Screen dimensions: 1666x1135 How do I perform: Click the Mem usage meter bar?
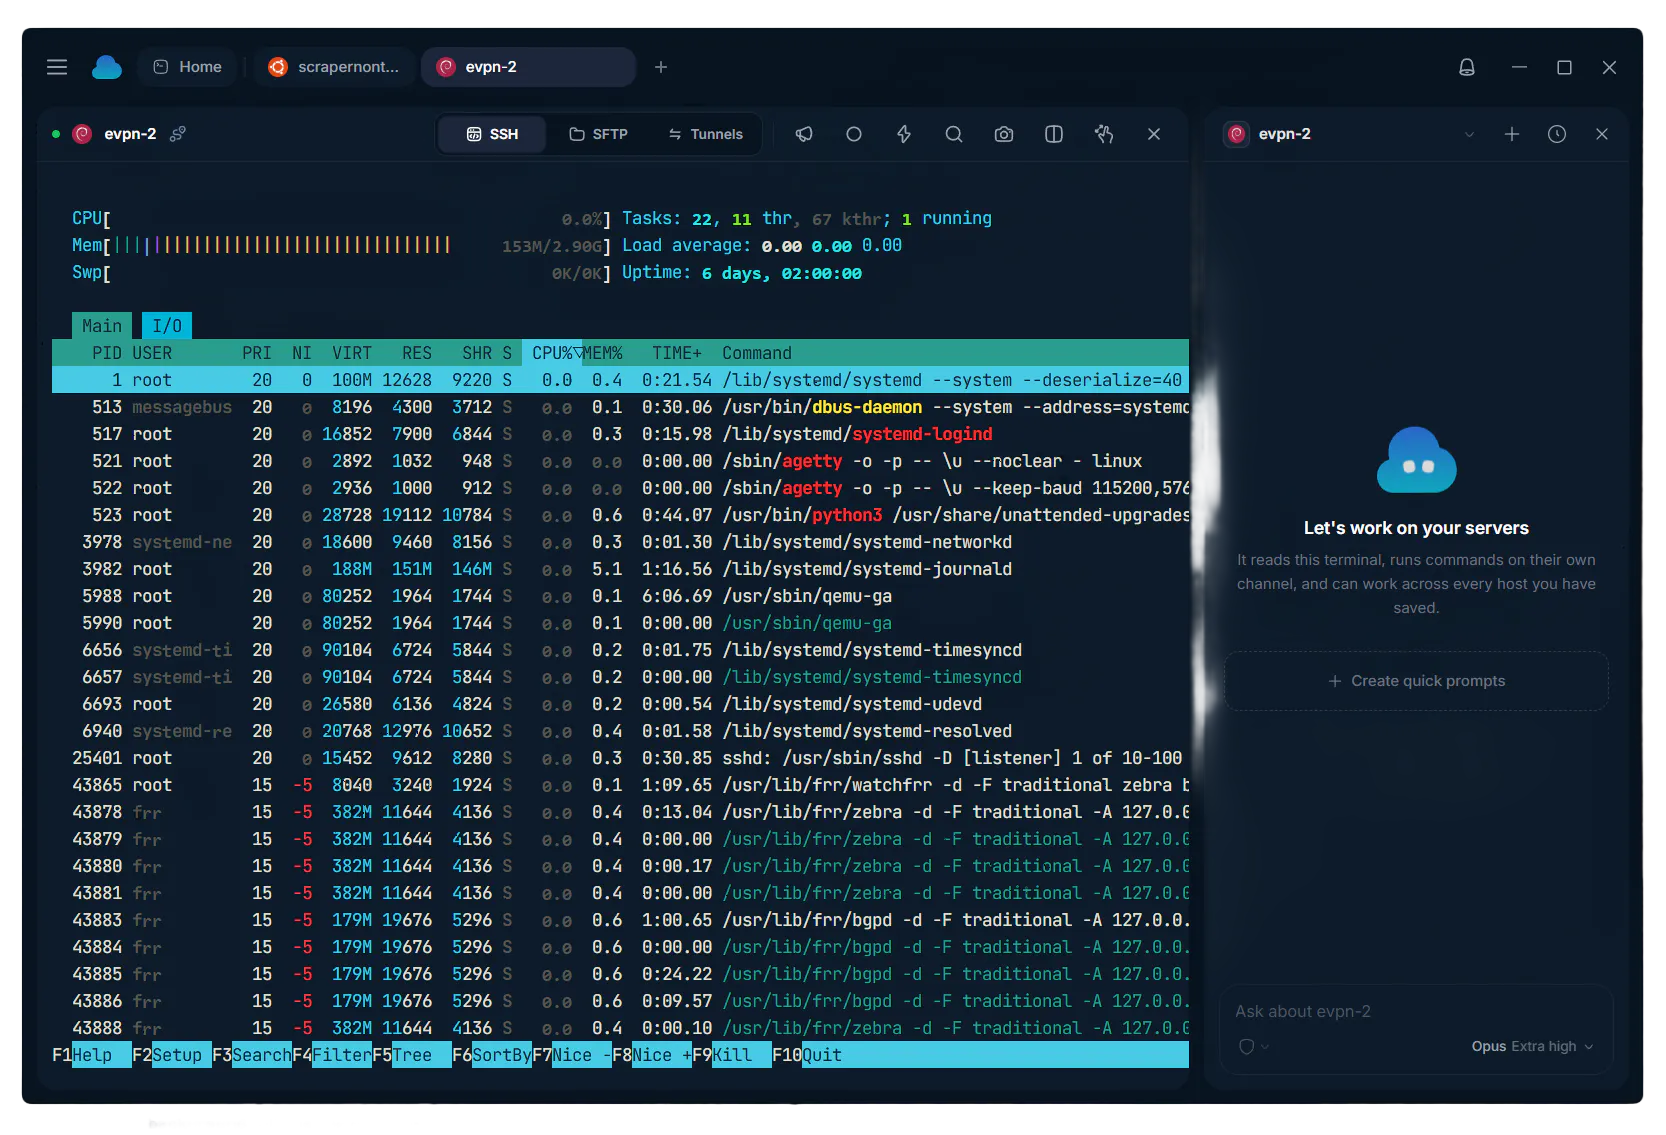pyautogui.click(x=341, y=245)
